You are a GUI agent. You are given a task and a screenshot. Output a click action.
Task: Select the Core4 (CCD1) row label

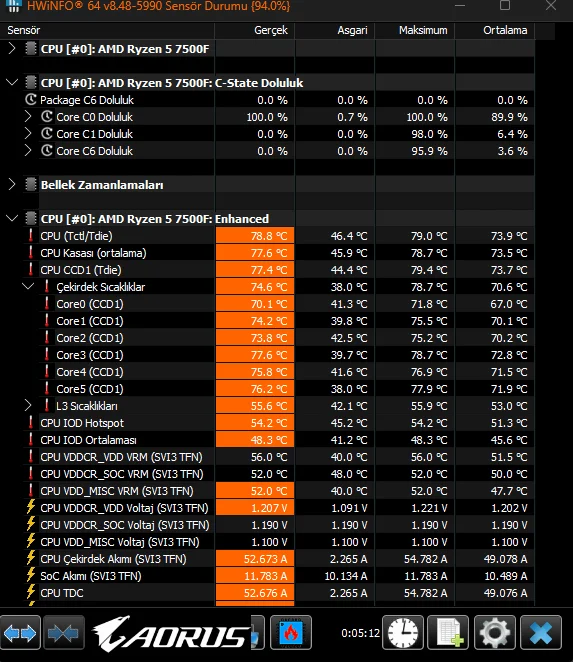pyautogui.click(x=90, y=372)
